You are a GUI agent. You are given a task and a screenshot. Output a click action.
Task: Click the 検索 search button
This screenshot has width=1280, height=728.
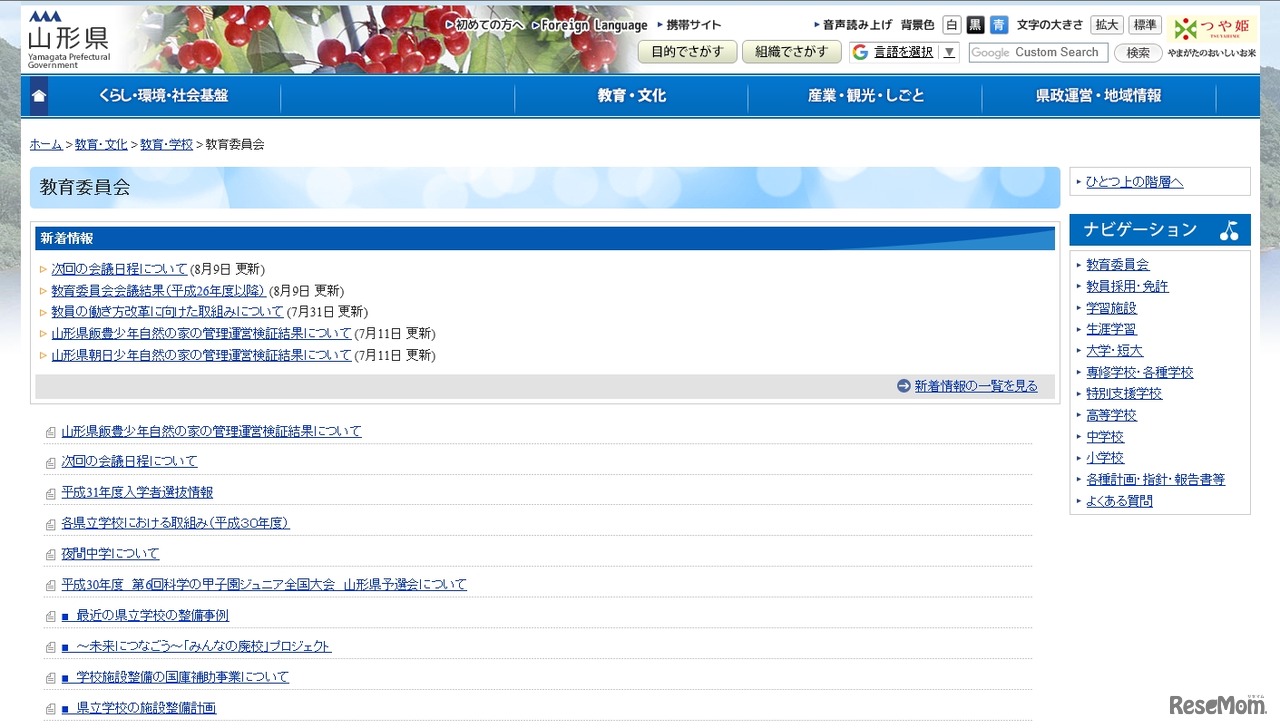[x=1138, y=52]
